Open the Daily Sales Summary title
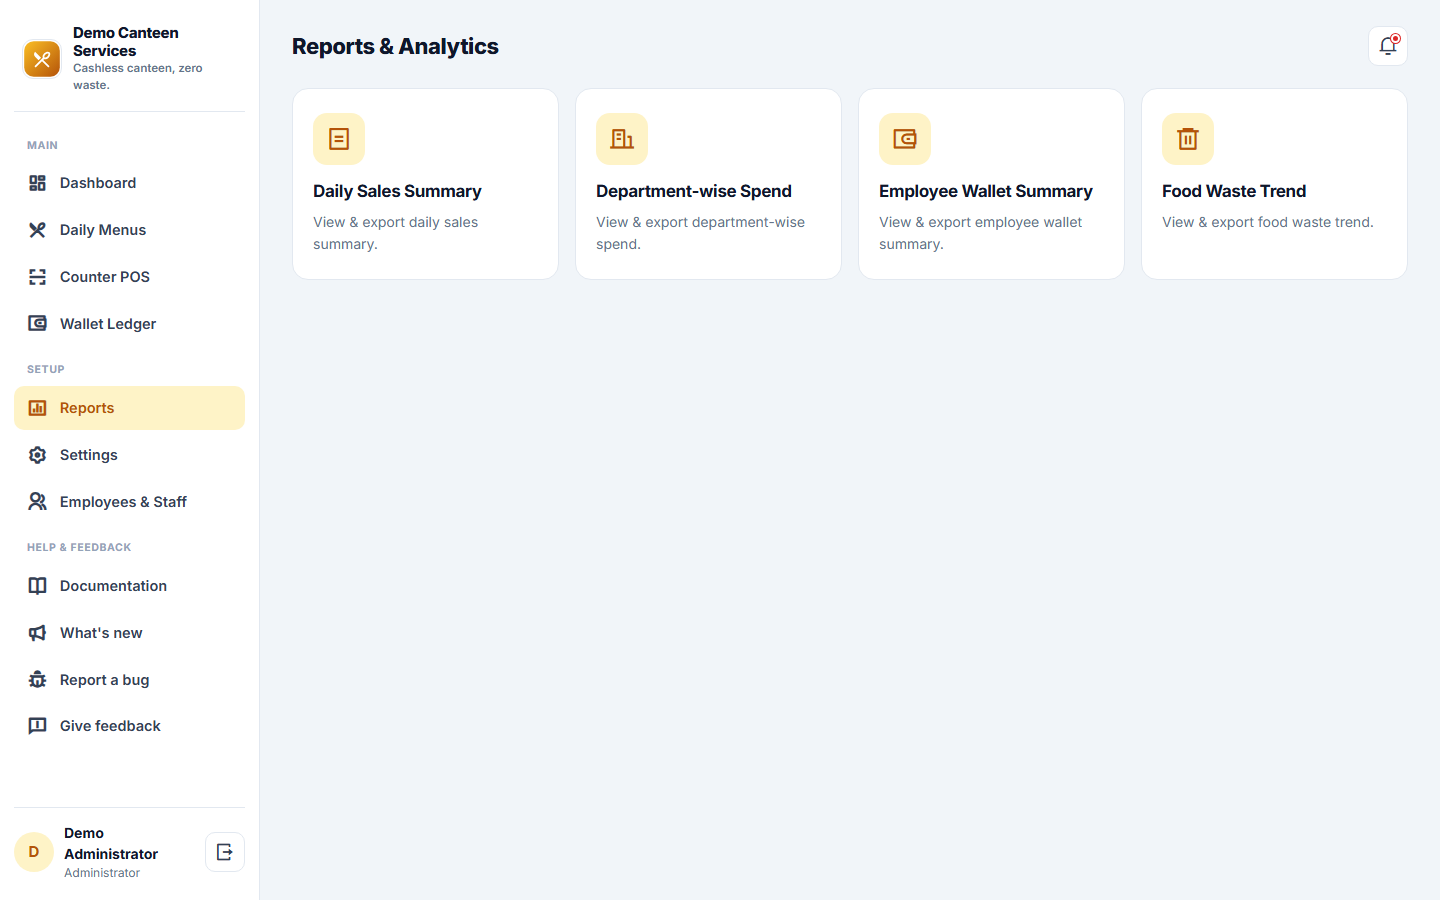The image size is (1440, 900). point(397,191)
